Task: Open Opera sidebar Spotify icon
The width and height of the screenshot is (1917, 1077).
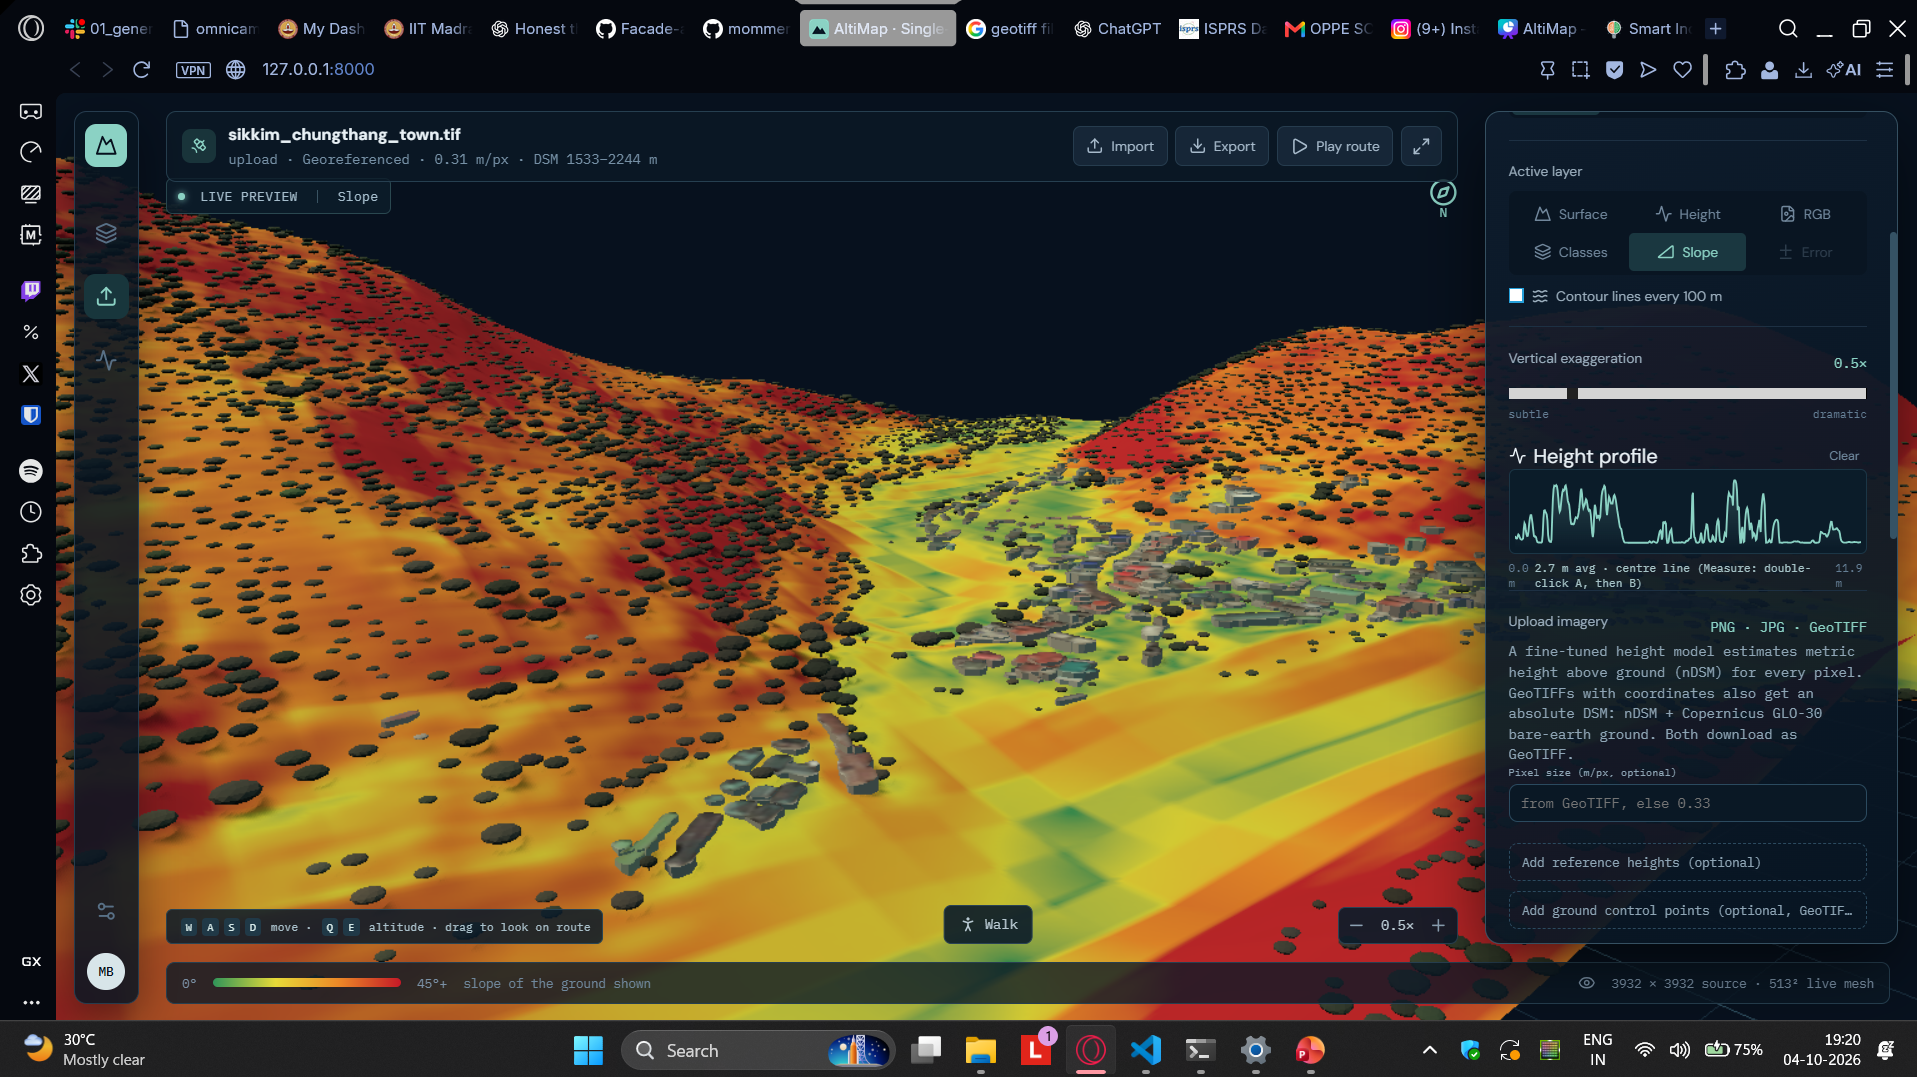Action: coord(31,470)
